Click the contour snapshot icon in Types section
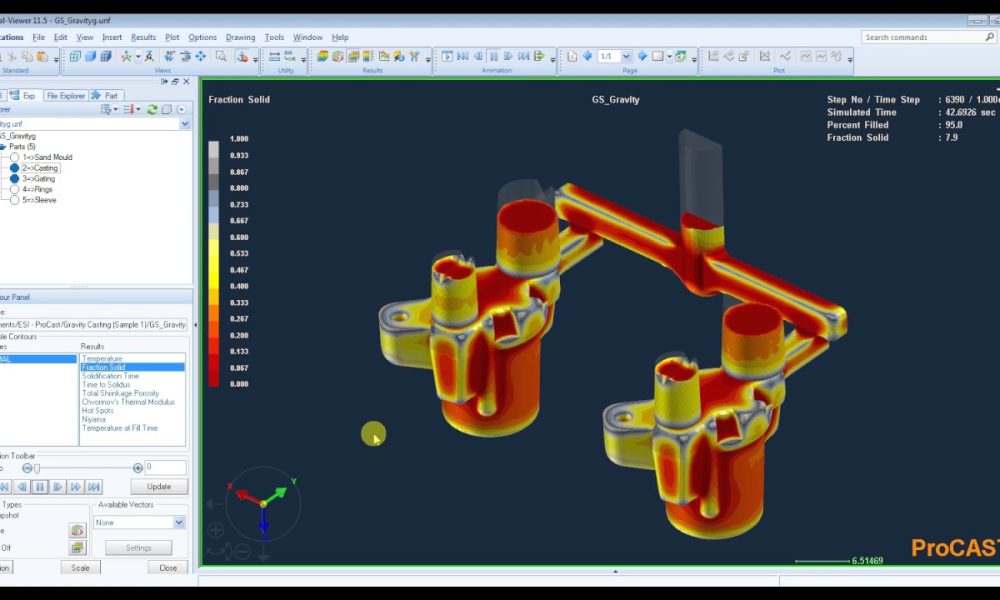Viewport: 1000px width, 600px height. coord(77,530)
